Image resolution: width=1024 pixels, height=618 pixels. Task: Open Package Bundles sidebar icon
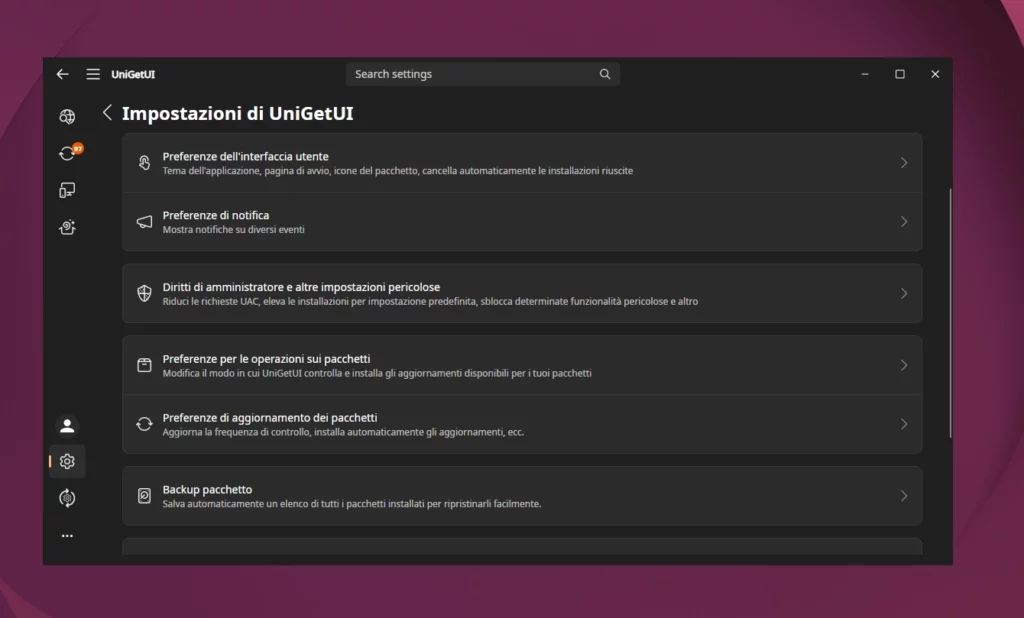67,227
